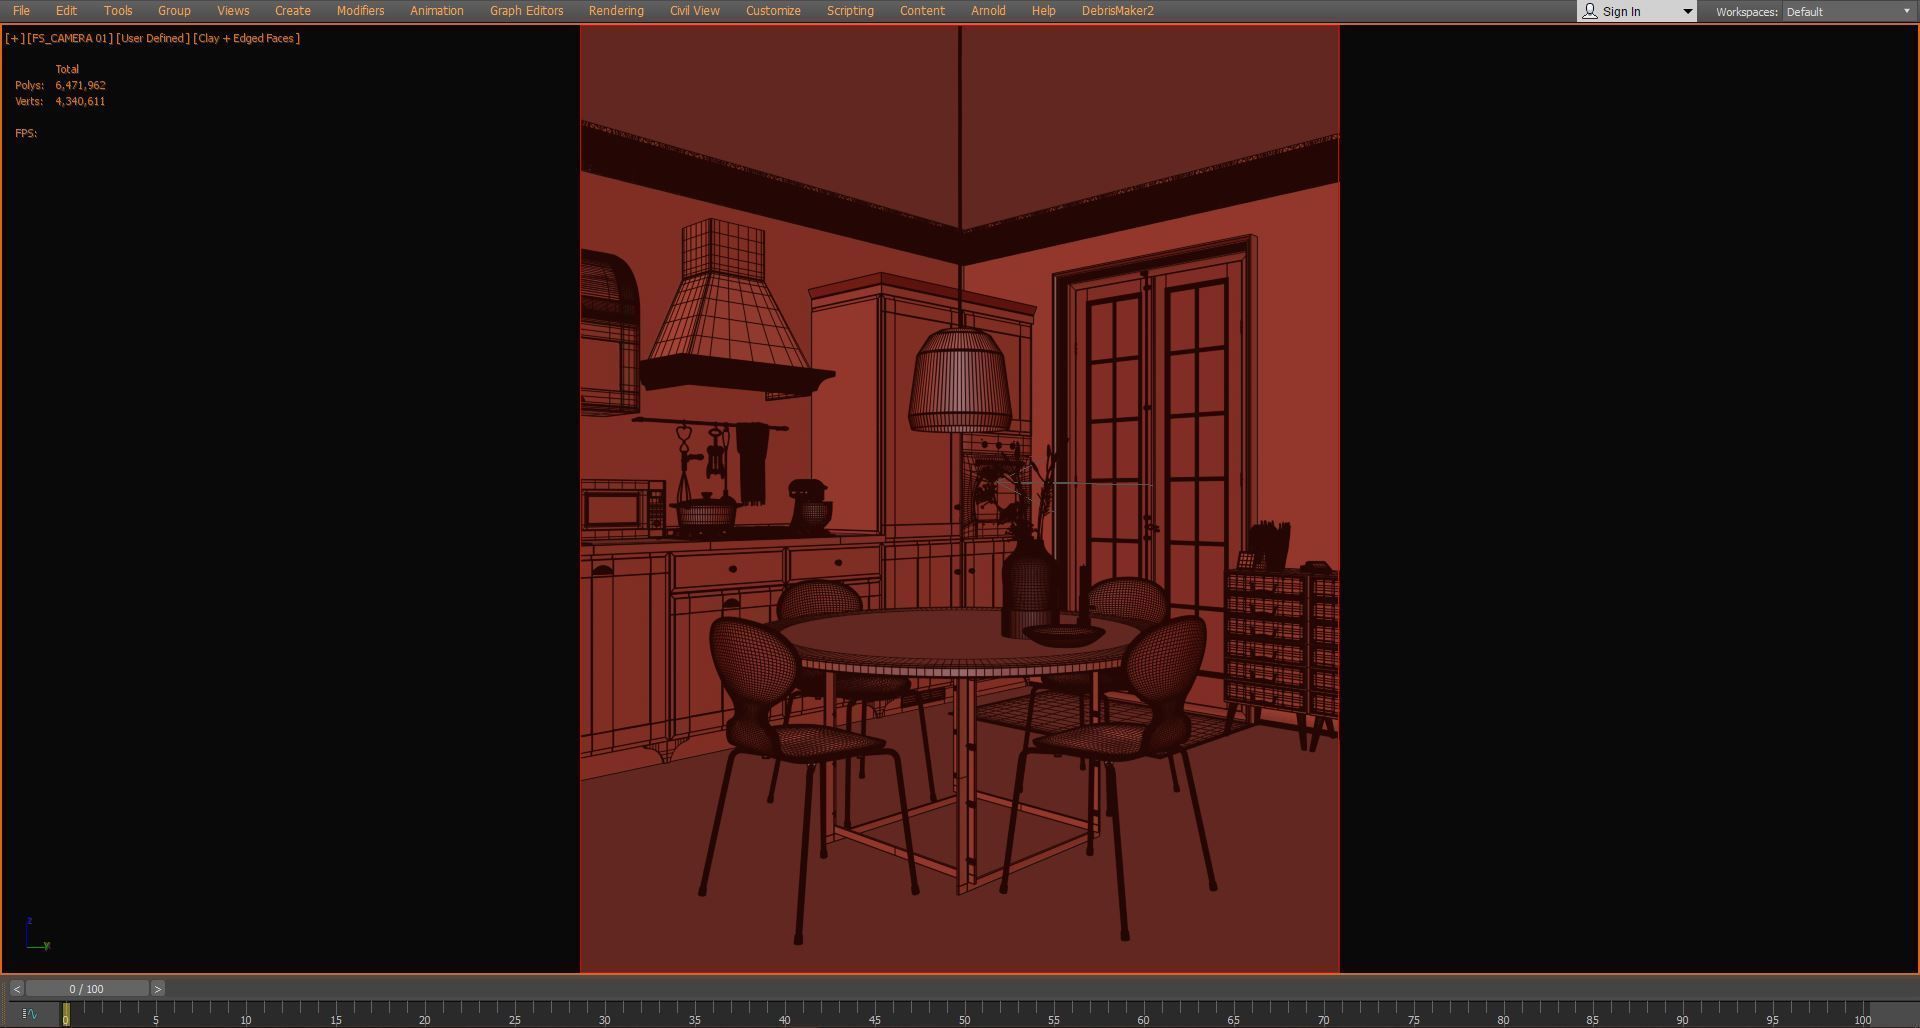Open the Views menu
Viewport: 1920px width, 1028px height.
233,10
